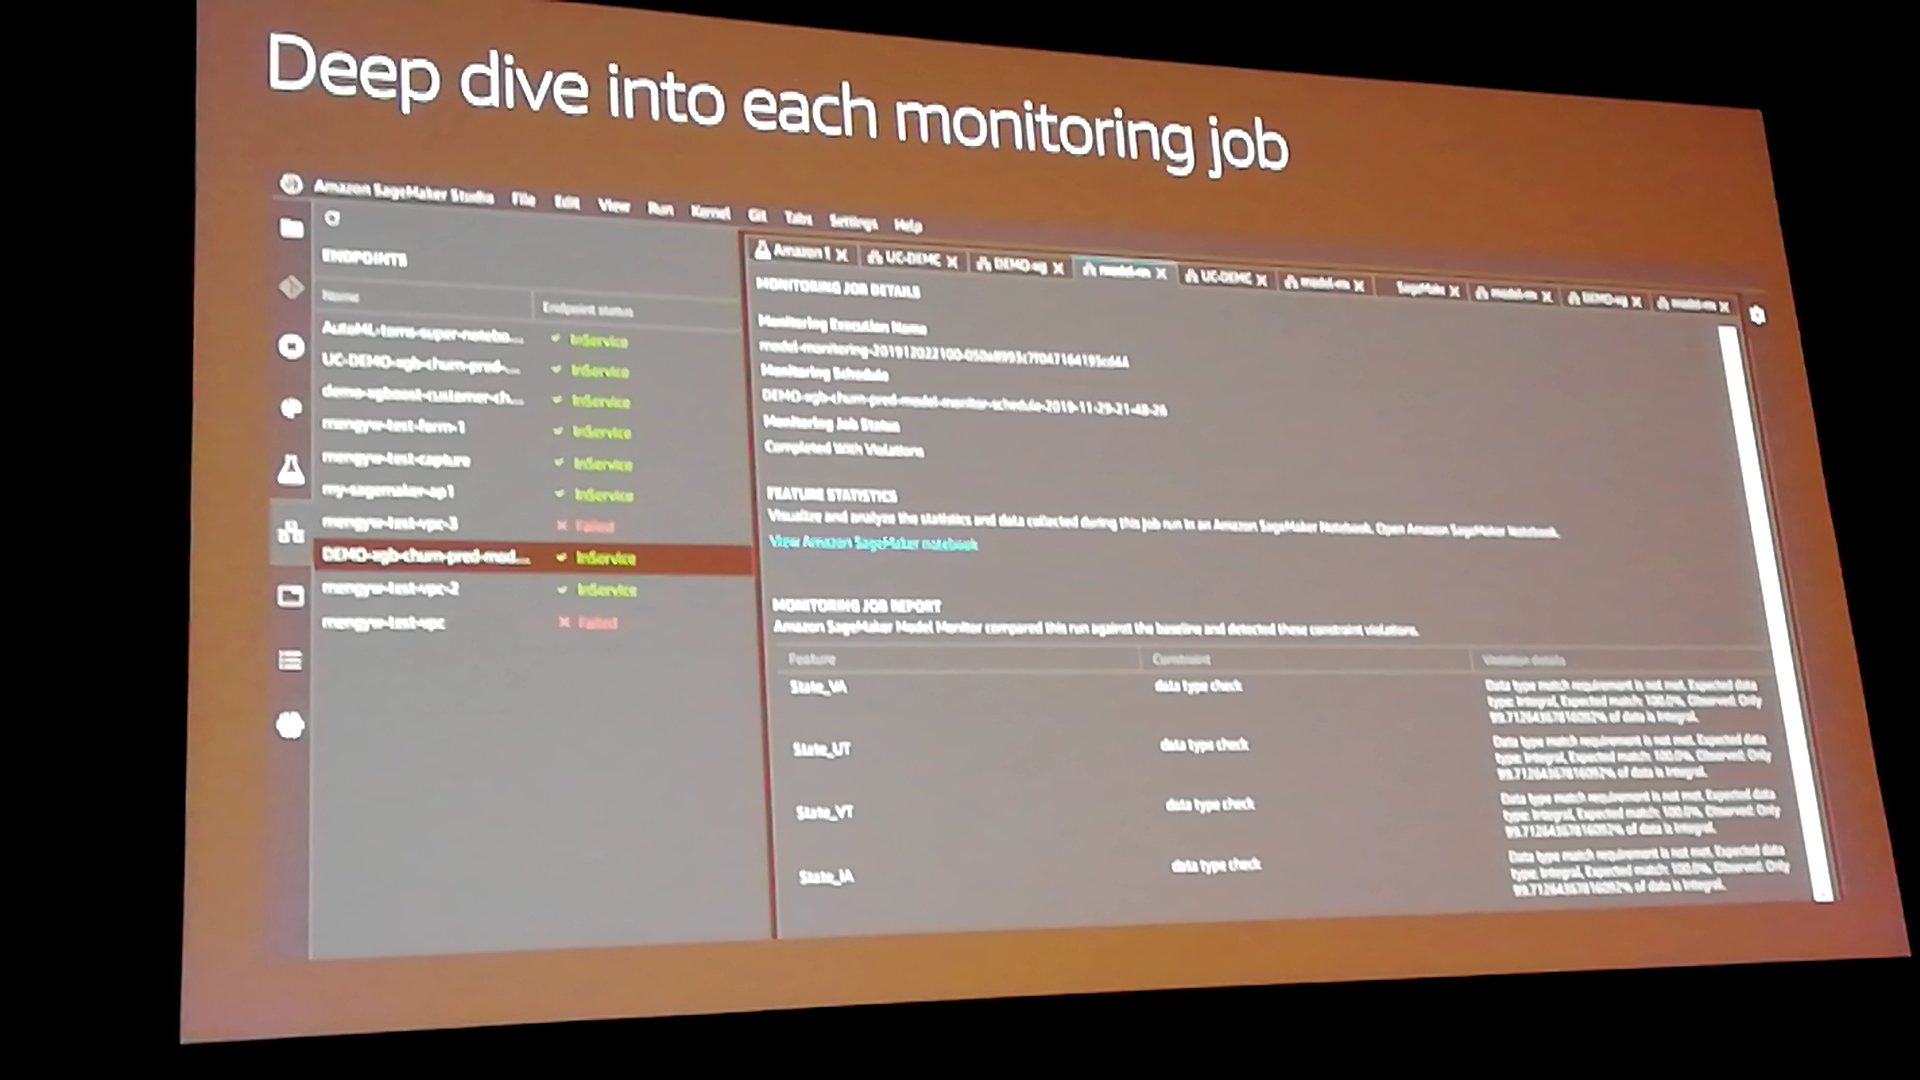
Task: Open the file browser folder icon in sidebar
Action: pos(291,229)
